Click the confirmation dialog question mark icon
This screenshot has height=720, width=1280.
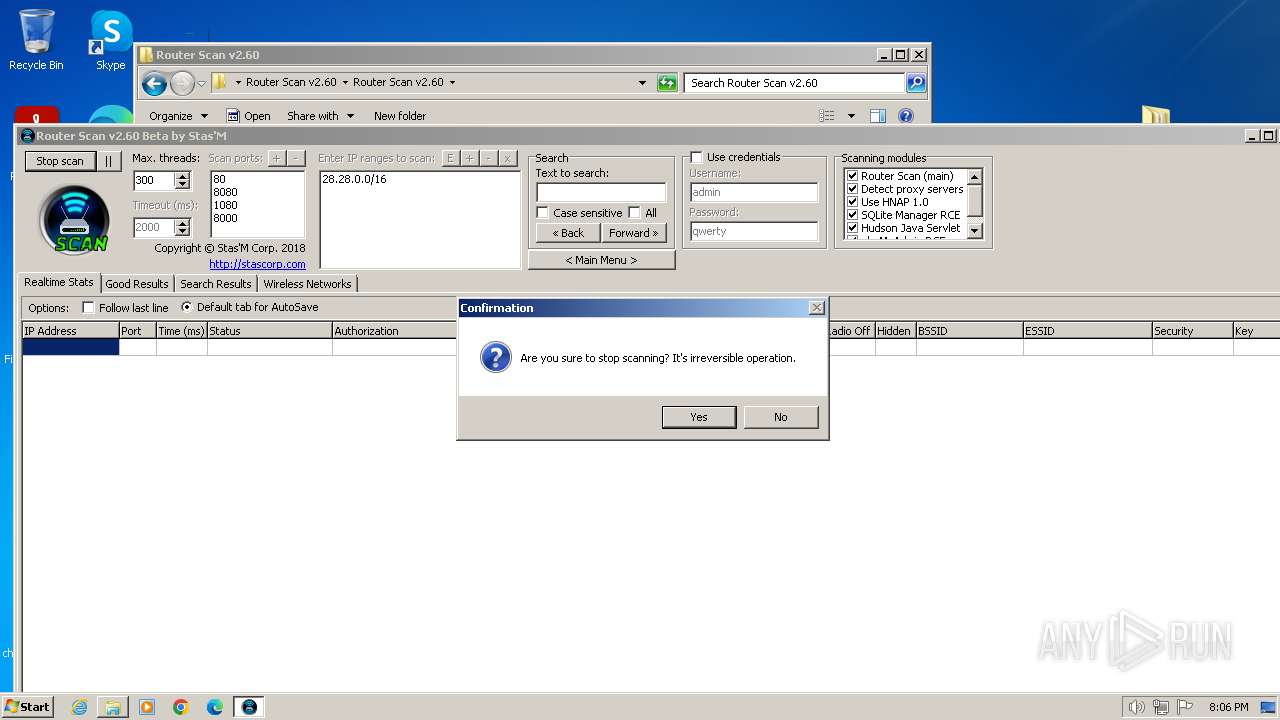496,357
